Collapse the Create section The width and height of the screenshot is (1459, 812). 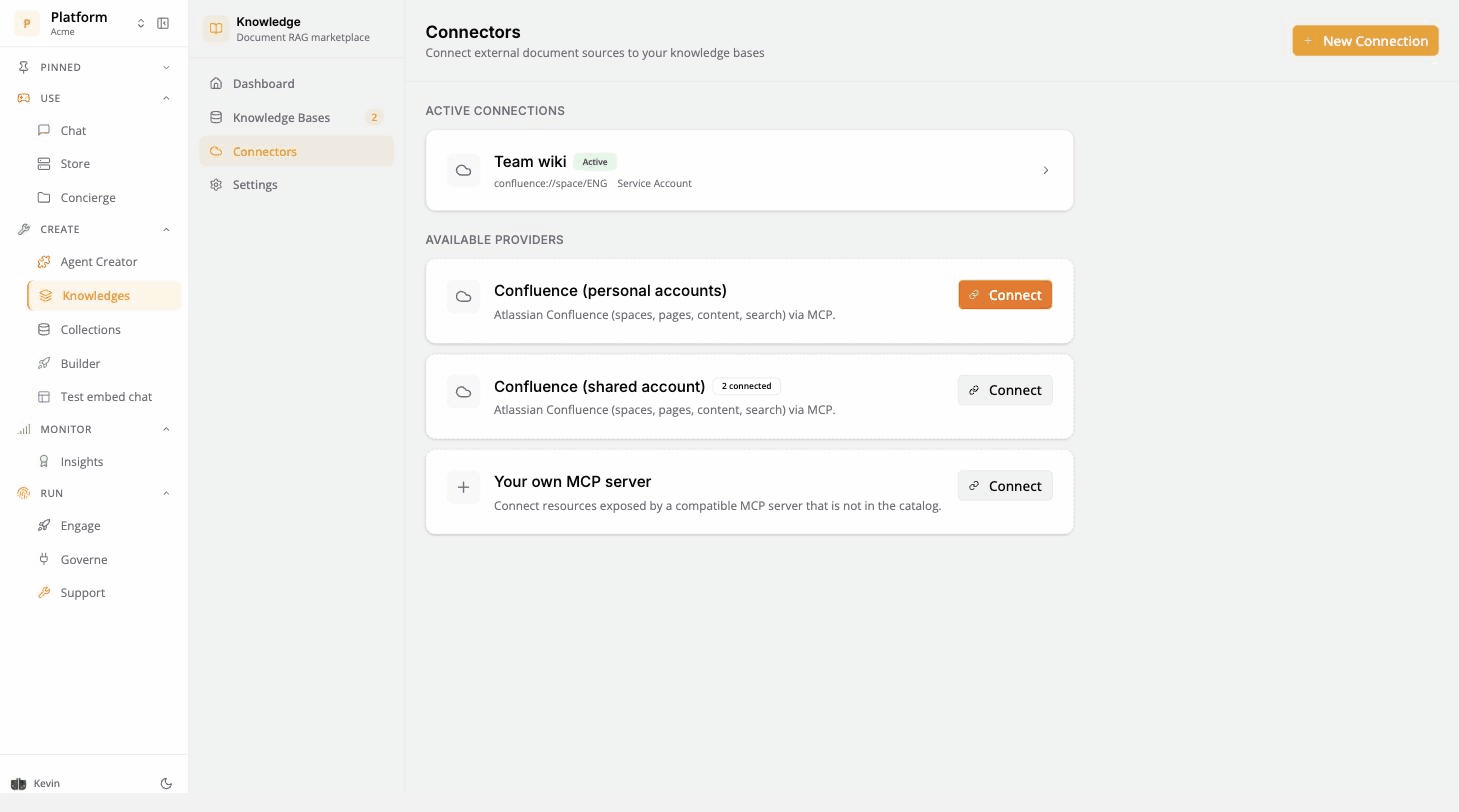click(x=166, y=229)
